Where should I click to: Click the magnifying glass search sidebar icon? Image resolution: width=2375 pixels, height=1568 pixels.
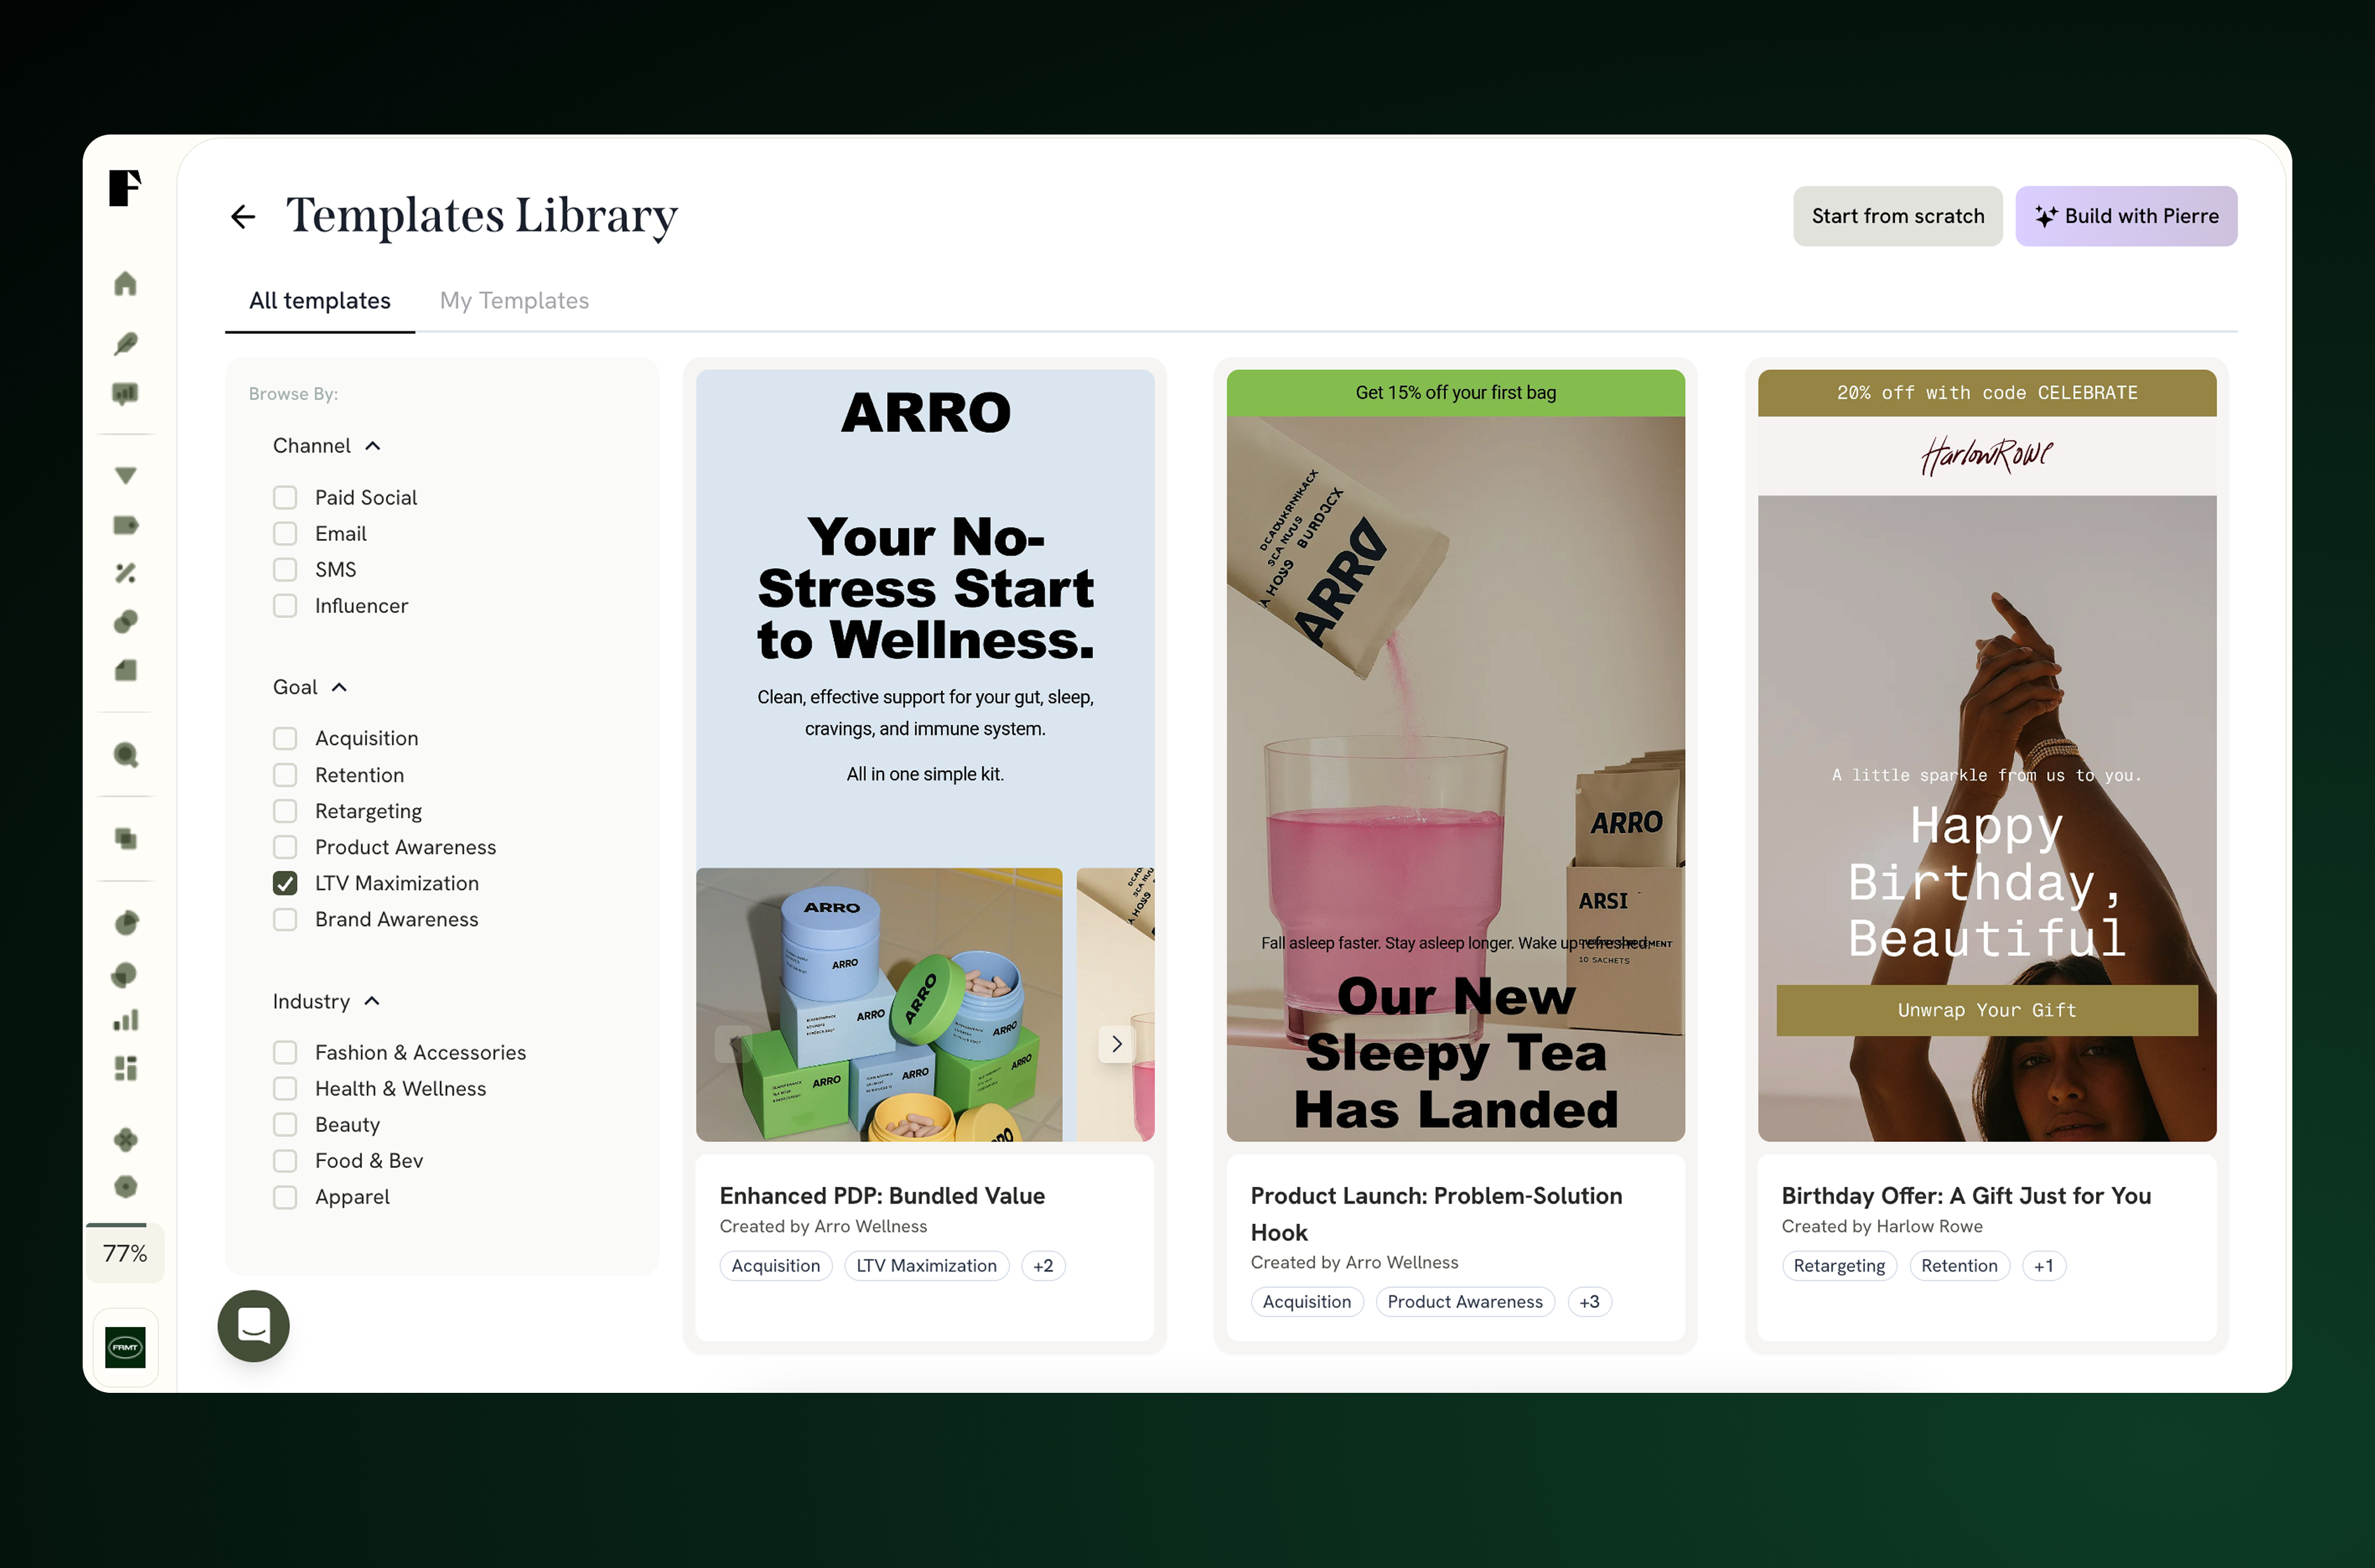coord(125,755)
